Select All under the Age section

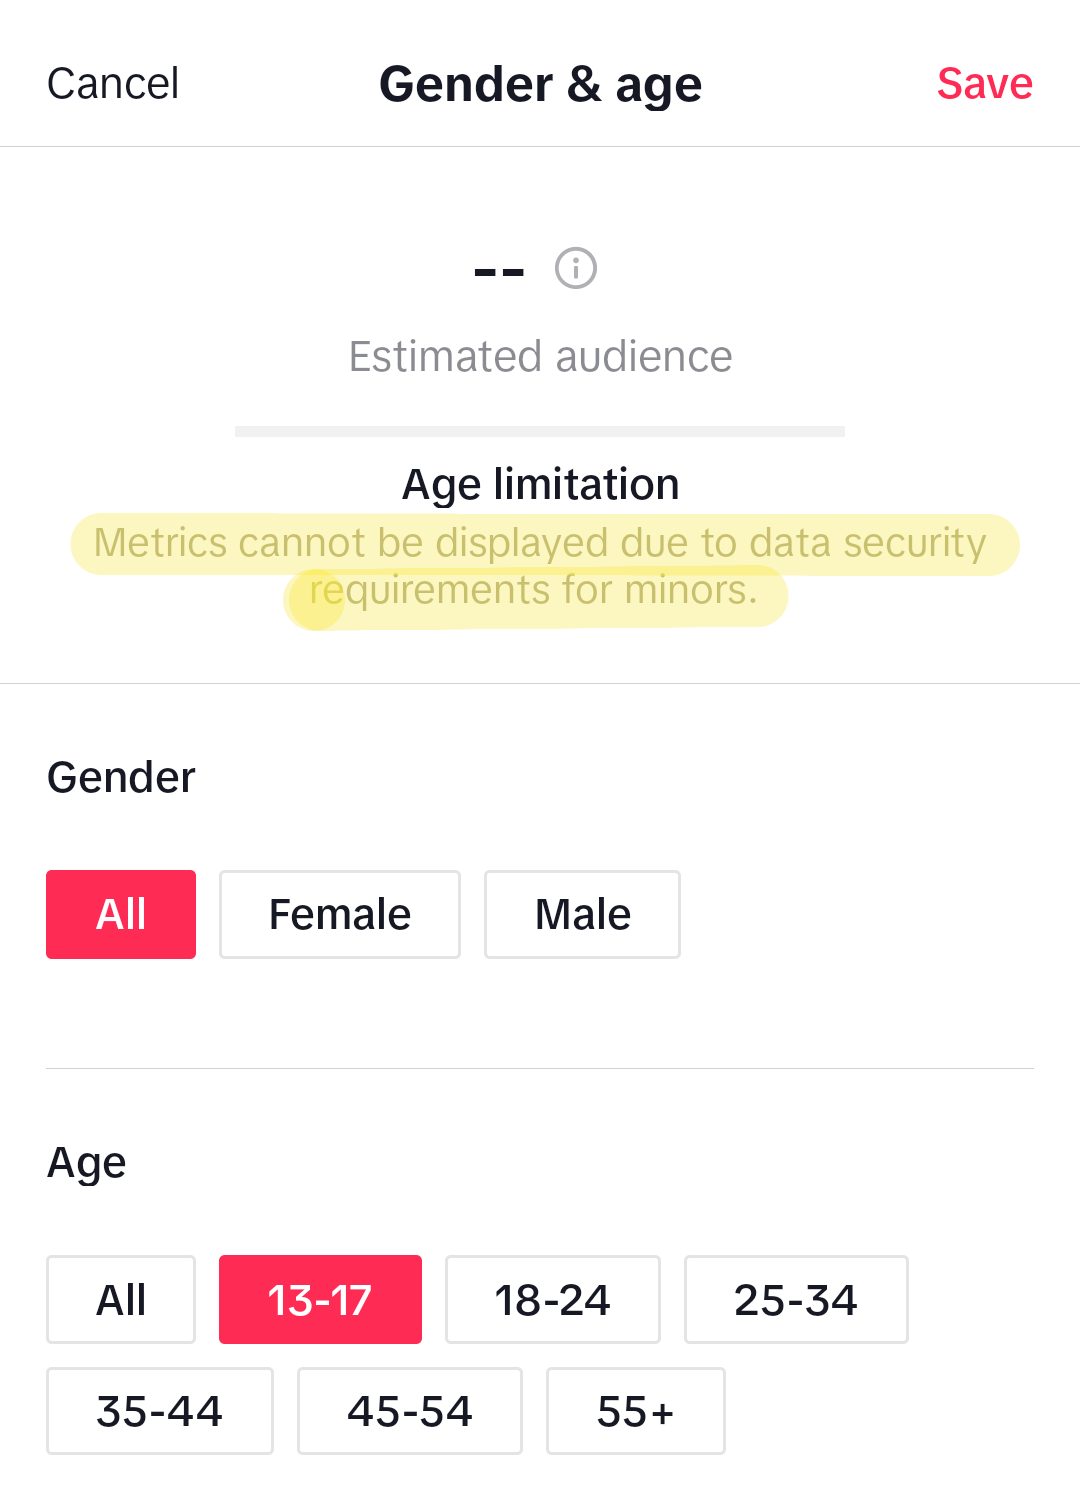121,1299
